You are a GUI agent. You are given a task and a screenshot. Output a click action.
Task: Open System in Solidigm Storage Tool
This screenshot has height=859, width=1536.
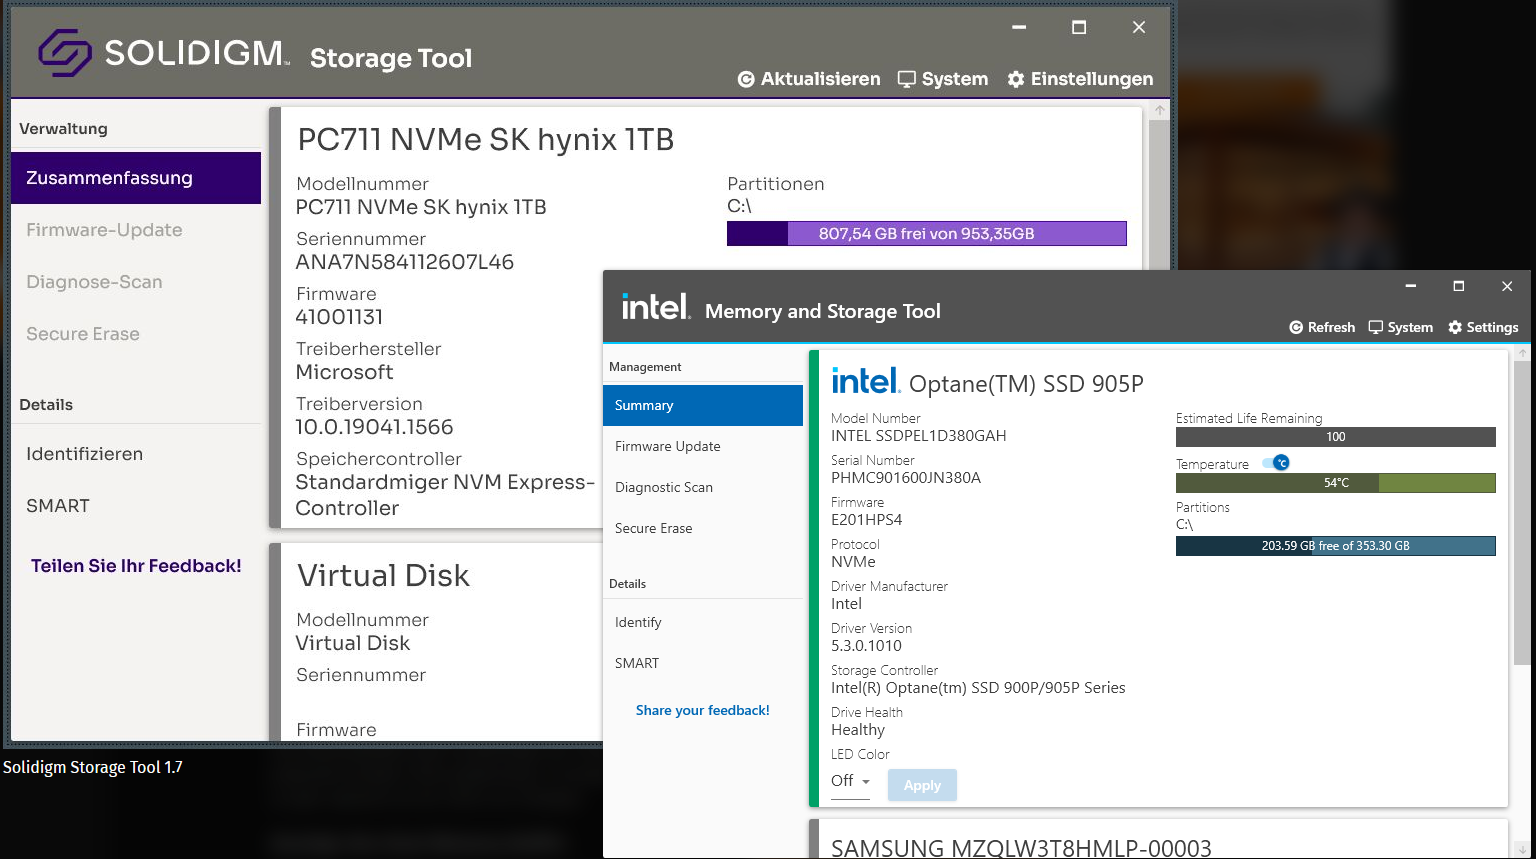943,79
